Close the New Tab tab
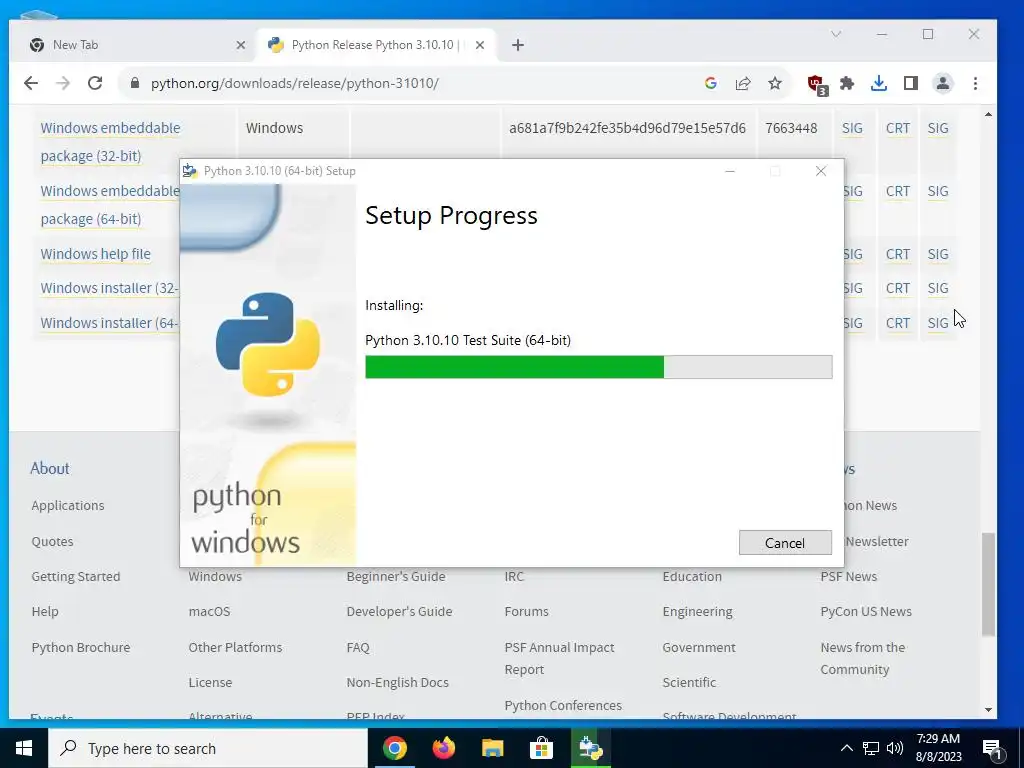 [240, 45]
